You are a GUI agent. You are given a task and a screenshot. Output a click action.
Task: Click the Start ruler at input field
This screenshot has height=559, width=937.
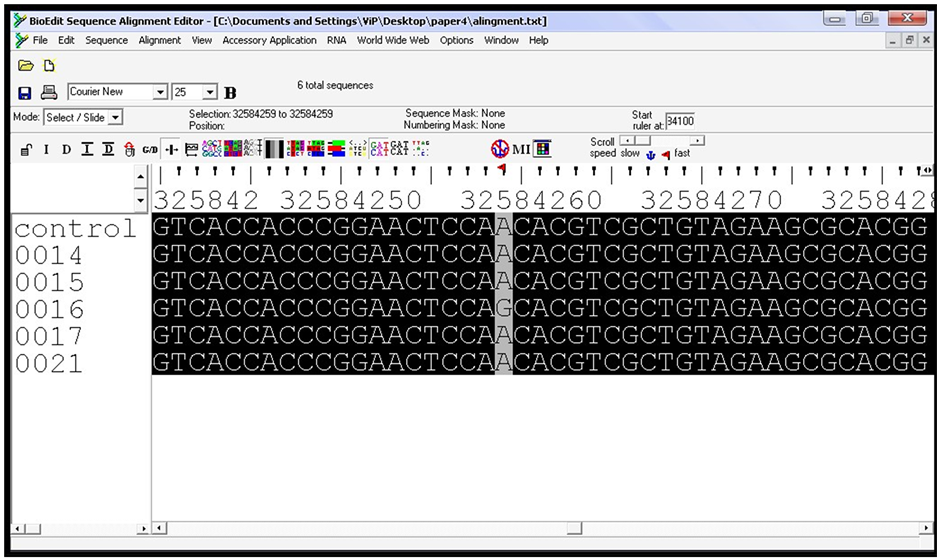tap(680, 121)
